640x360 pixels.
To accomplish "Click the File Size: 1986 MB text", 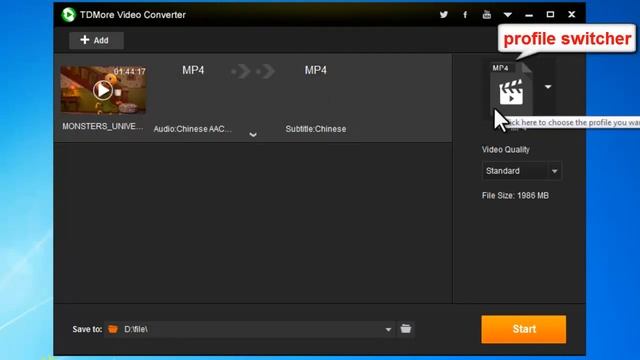I will (515, 196).
